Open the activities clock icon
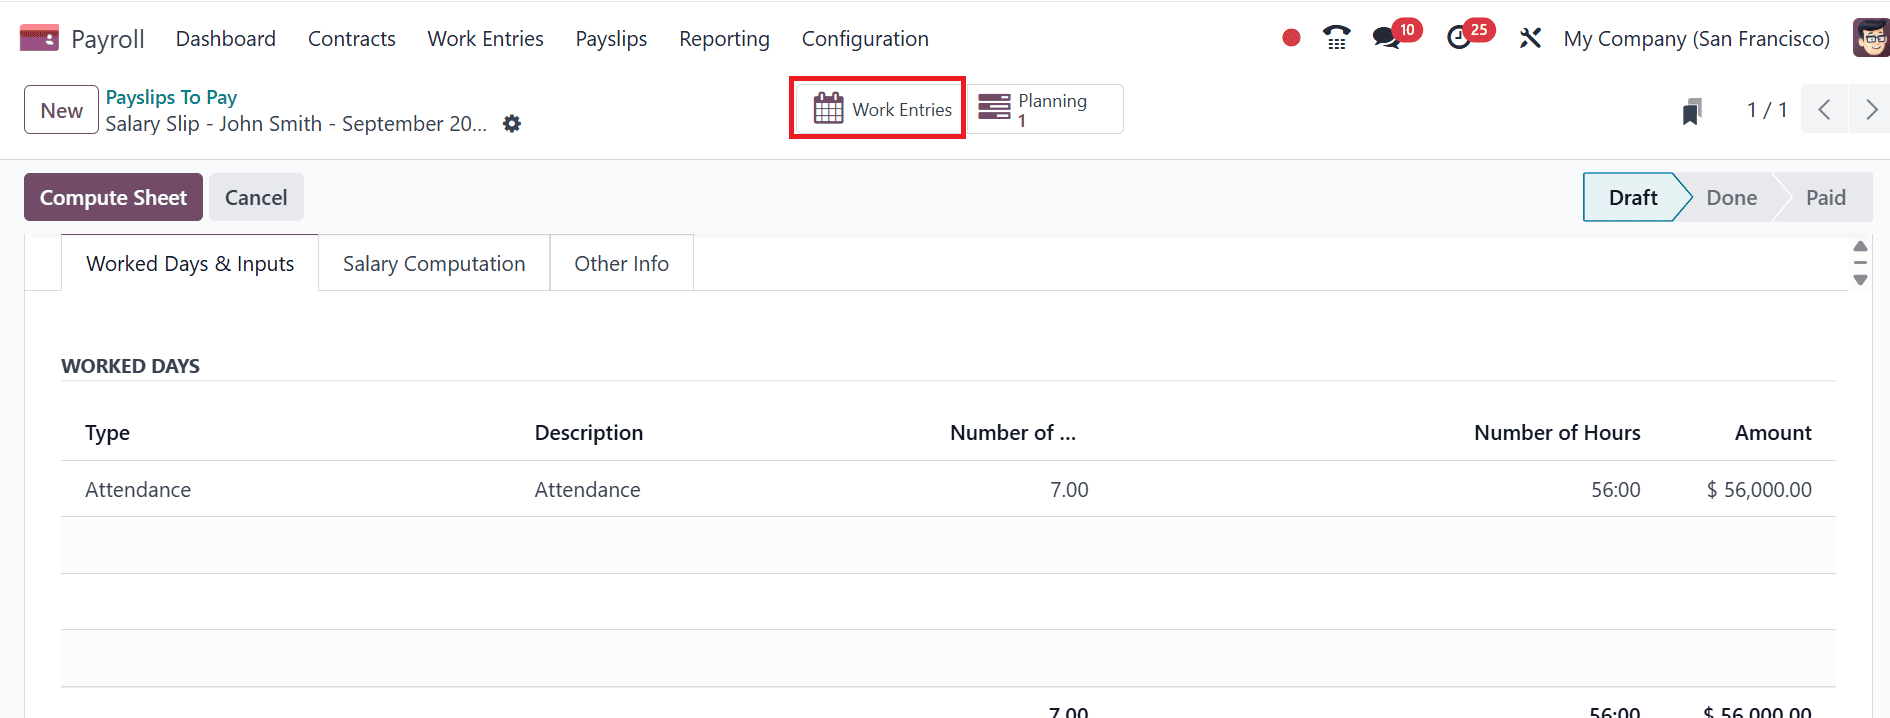 tap(1459, 38)
